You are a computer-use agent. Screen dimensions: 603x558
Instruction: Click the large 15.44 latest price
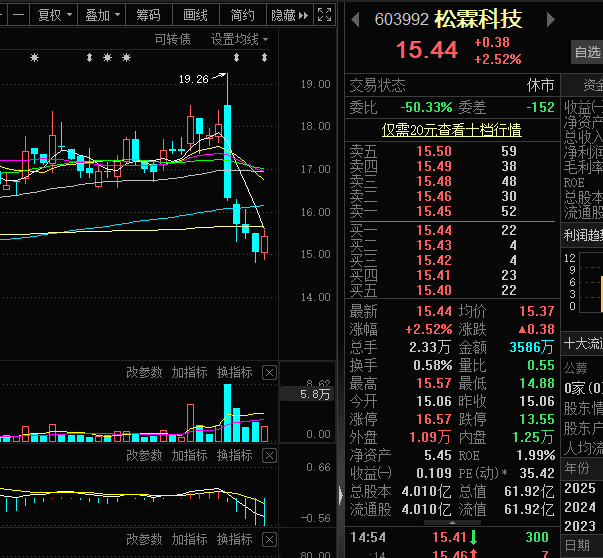[427, 50]
